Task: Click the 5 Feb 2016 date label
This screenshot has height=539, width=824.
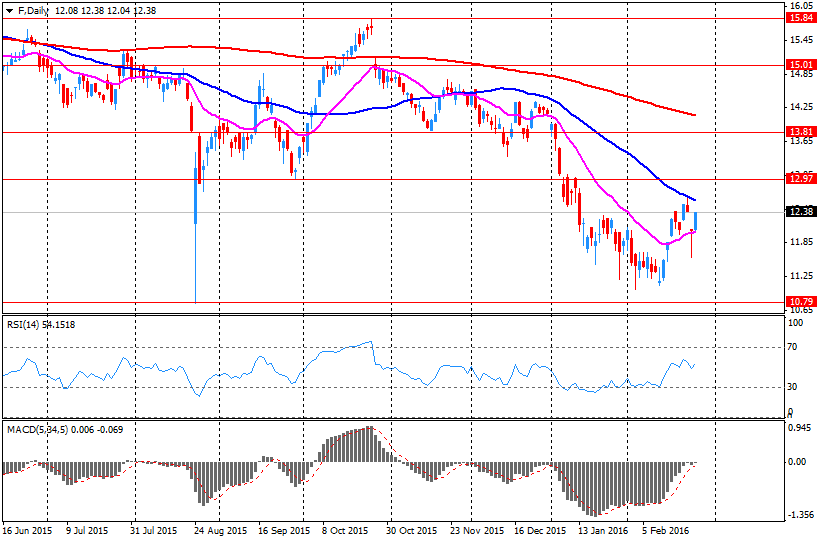Action: click(665, 531)
